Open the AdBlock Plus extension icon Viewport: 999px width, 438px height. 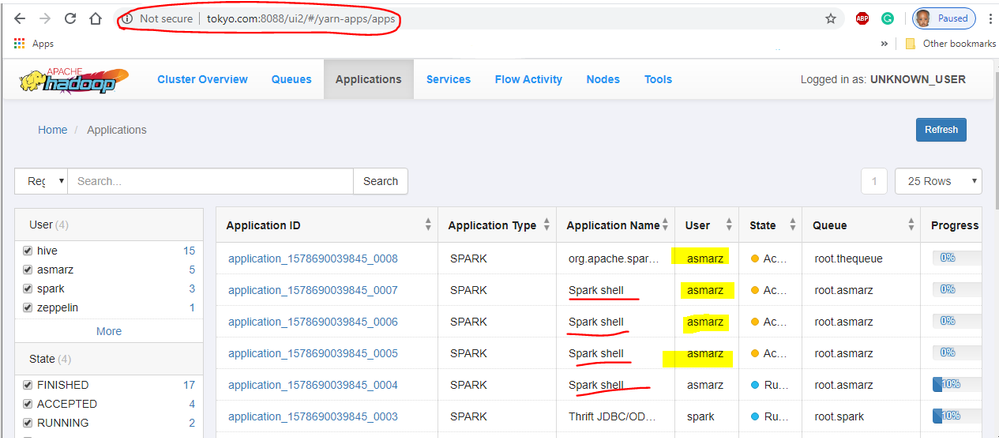tap(862, 18)
